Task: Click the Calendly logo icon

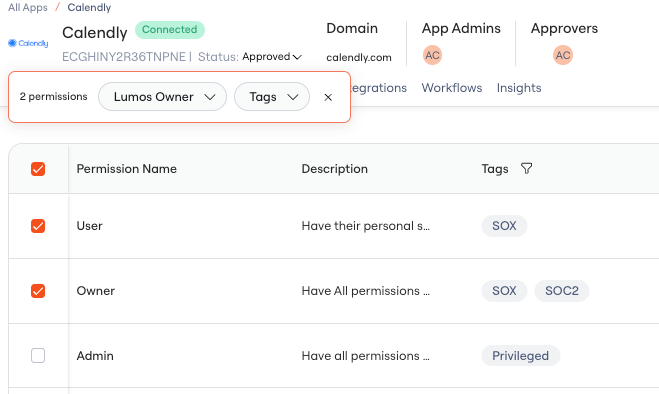Action: click(28, 43)
